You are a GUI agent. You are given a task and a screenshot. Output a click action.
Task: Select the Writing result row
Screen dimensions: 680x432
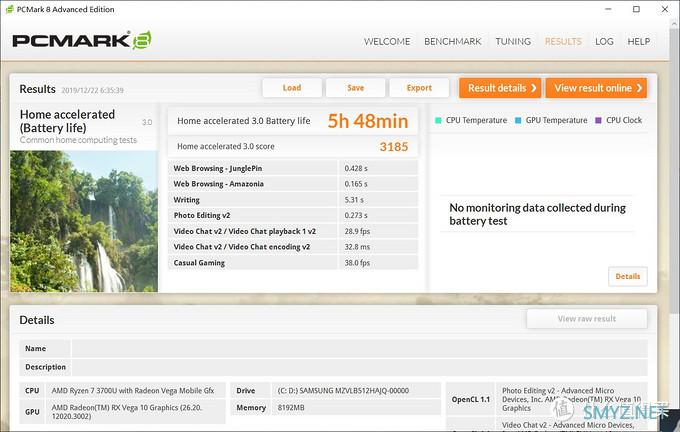tap(293, 200)
